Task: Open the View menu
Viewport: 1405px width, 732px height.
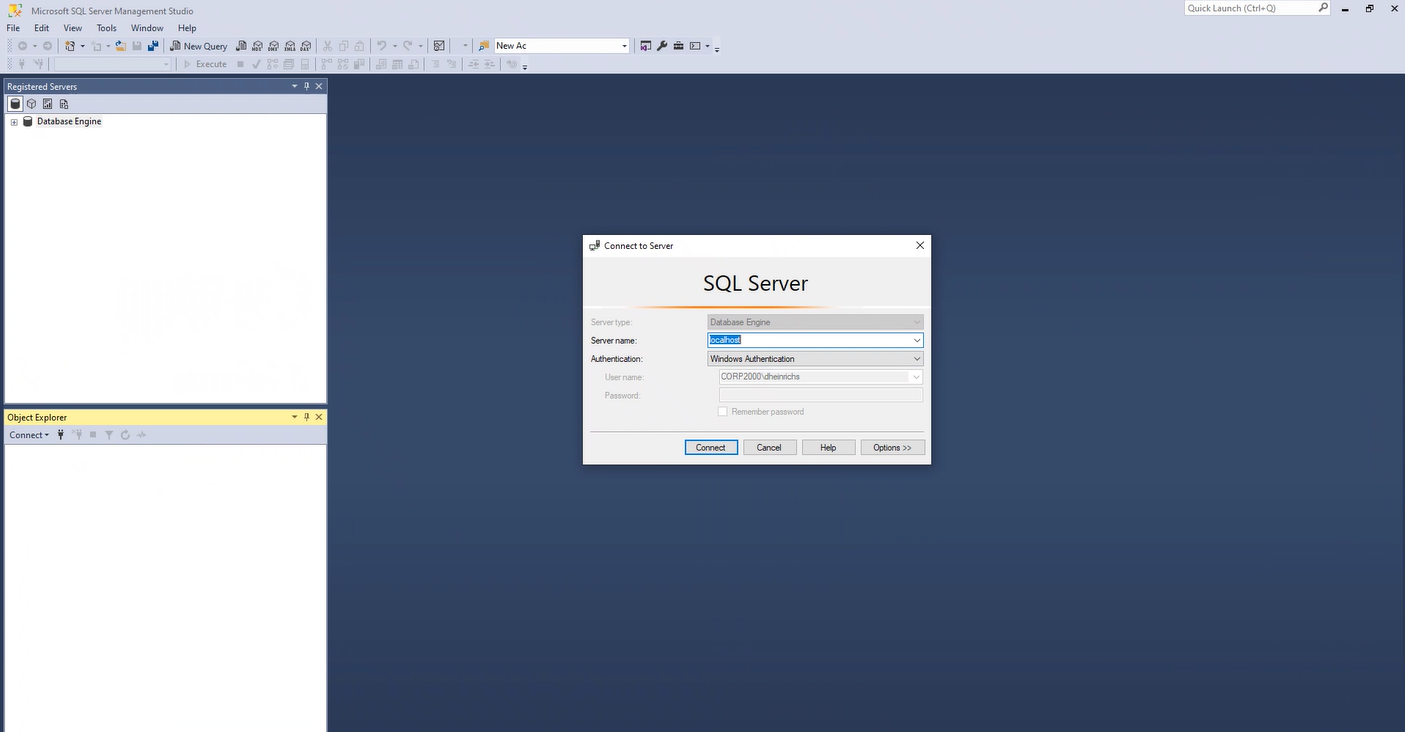Action: [x=73, y=28]
